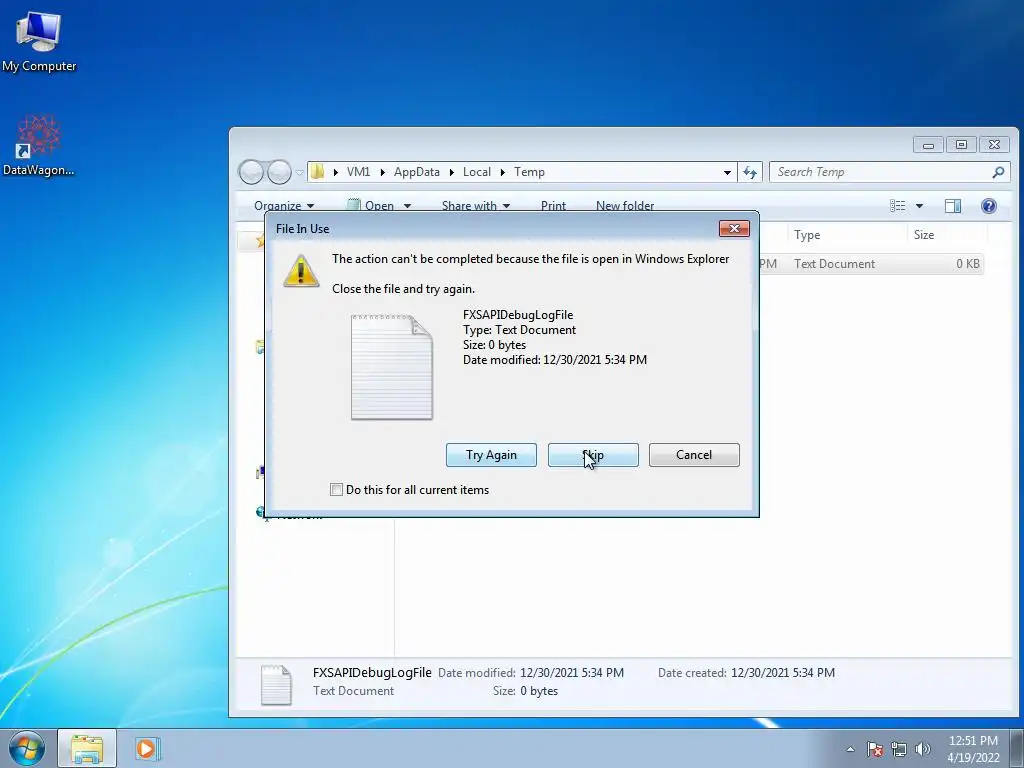Click FXSAPIDebugLogFile name in details pane
This screenshot has width=1024, height=768.
[x=372, y=672]
